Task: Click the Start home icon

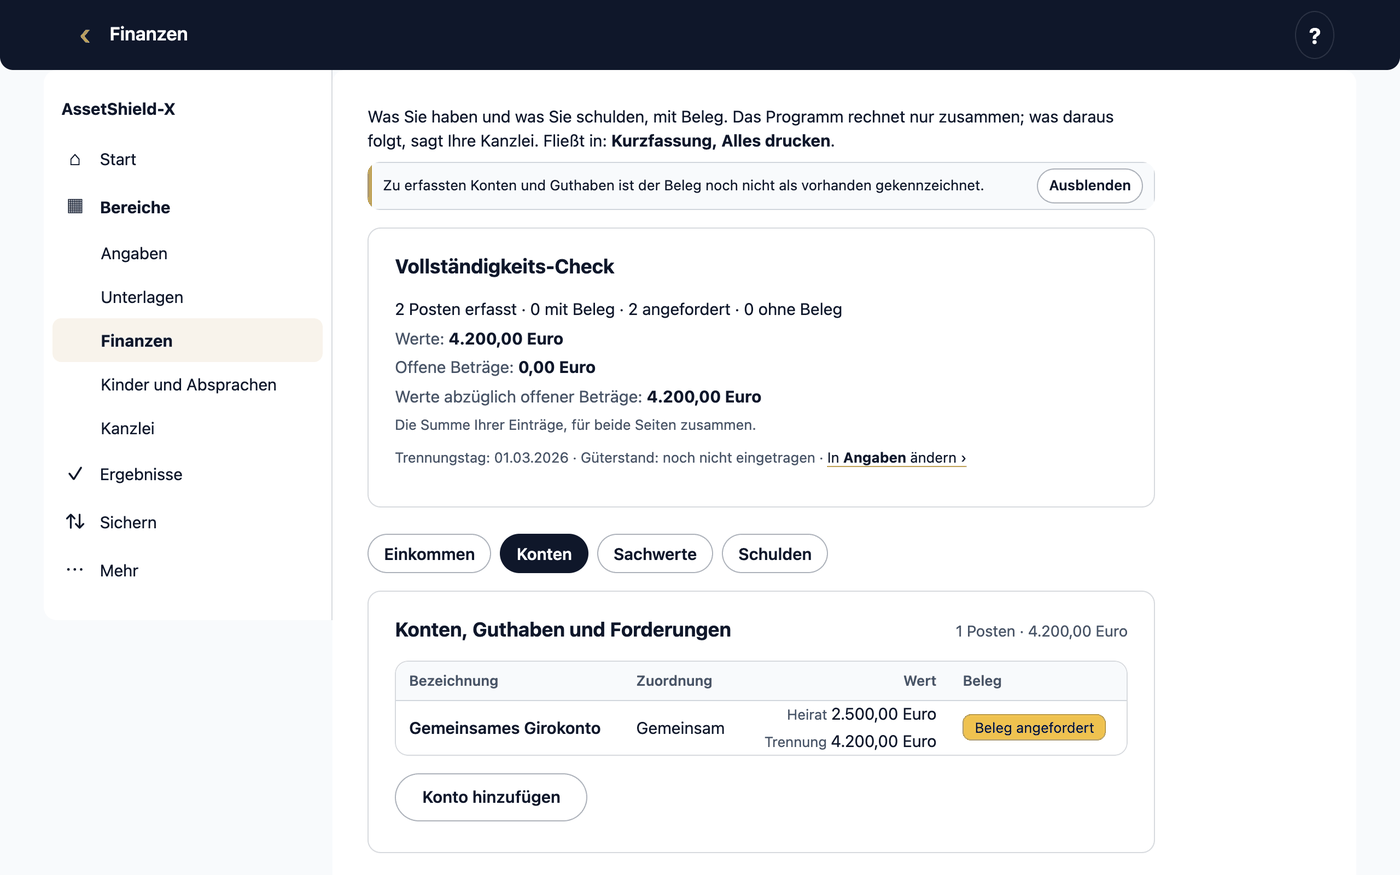Action: (x=75, y=160)
